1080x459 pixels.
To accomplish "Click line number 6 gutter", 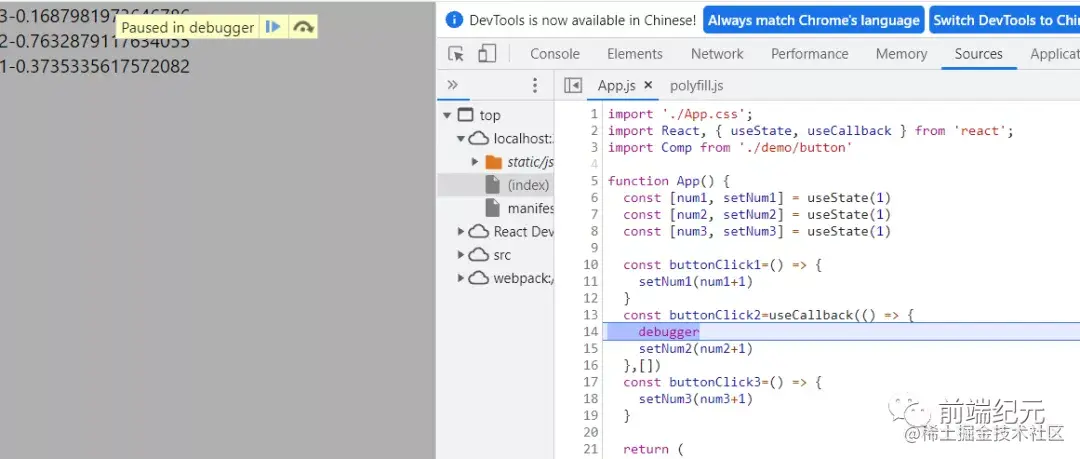I will 594,198.
